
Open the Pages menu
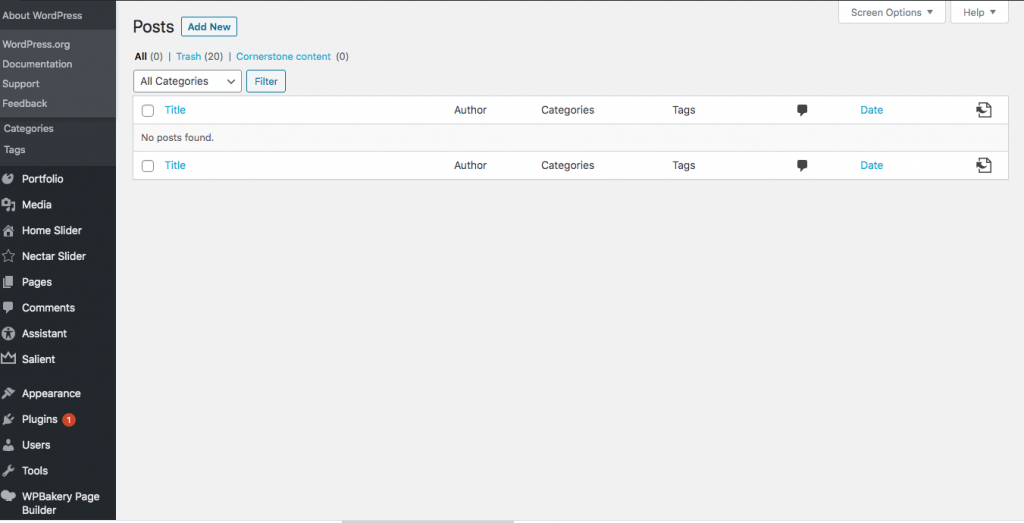37,282
